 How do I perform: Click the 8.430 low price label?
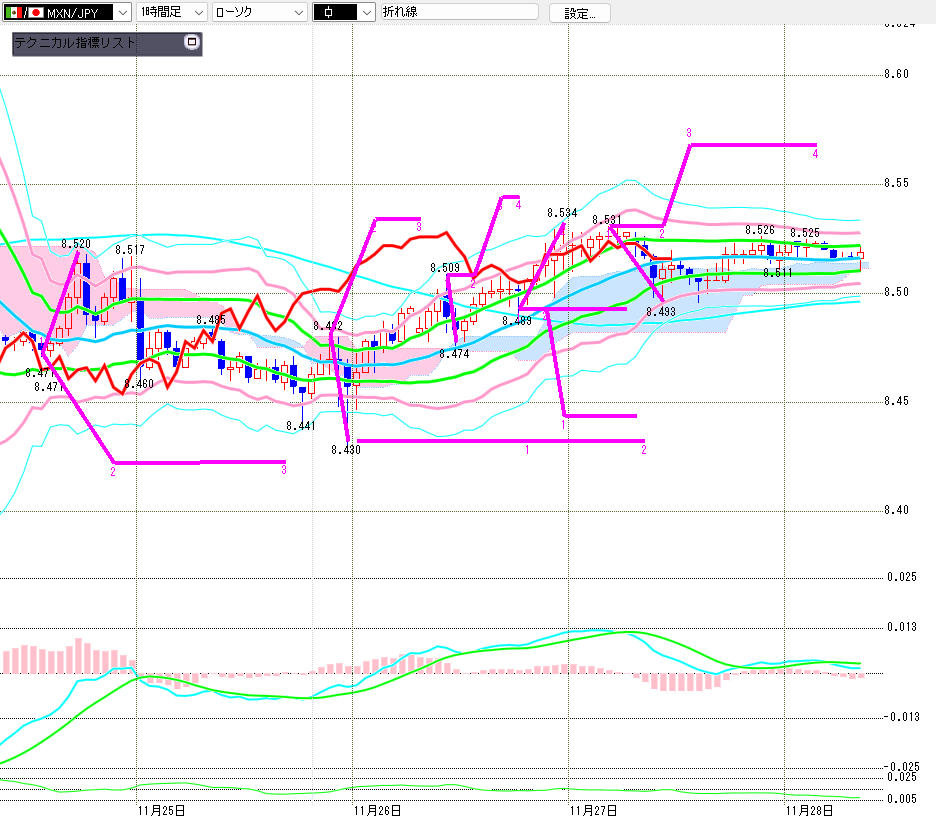tap(345, 450)
